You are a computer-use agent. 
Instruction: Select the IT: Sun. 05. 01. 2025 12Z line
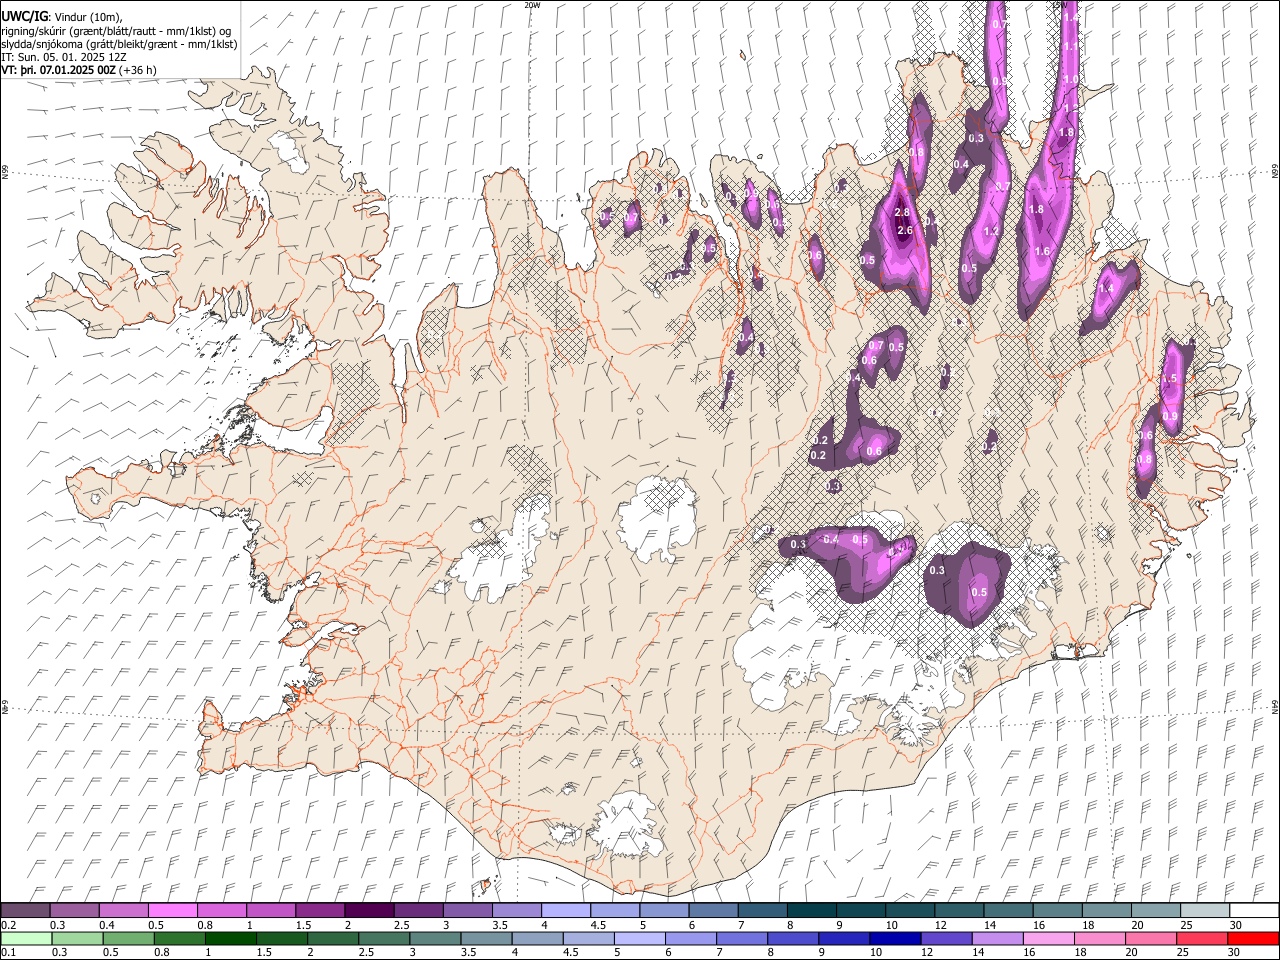(64, 57)
